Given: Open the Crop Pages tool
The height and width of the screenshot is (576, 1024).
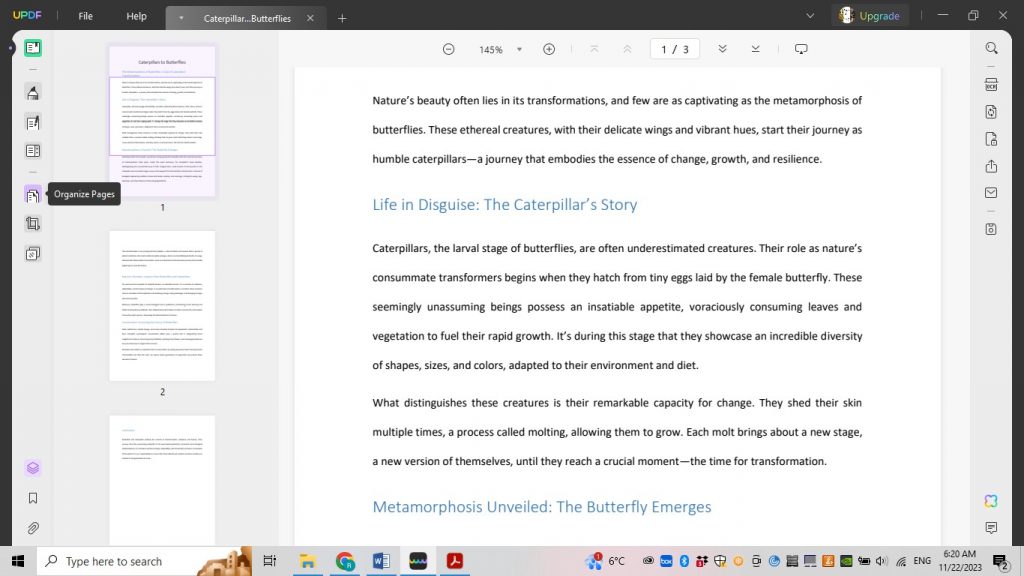Looking at the screenshot, I should tap(33, 222).
